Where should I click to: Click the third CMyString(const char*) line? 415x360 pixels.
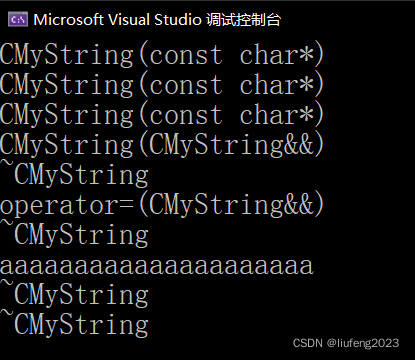(x=162, y=115)
